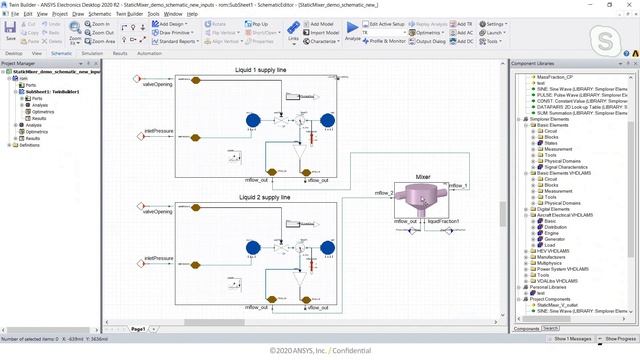Click the Zoom Out tool
This screenshot has height=360, width=640.
pos(99,33)
